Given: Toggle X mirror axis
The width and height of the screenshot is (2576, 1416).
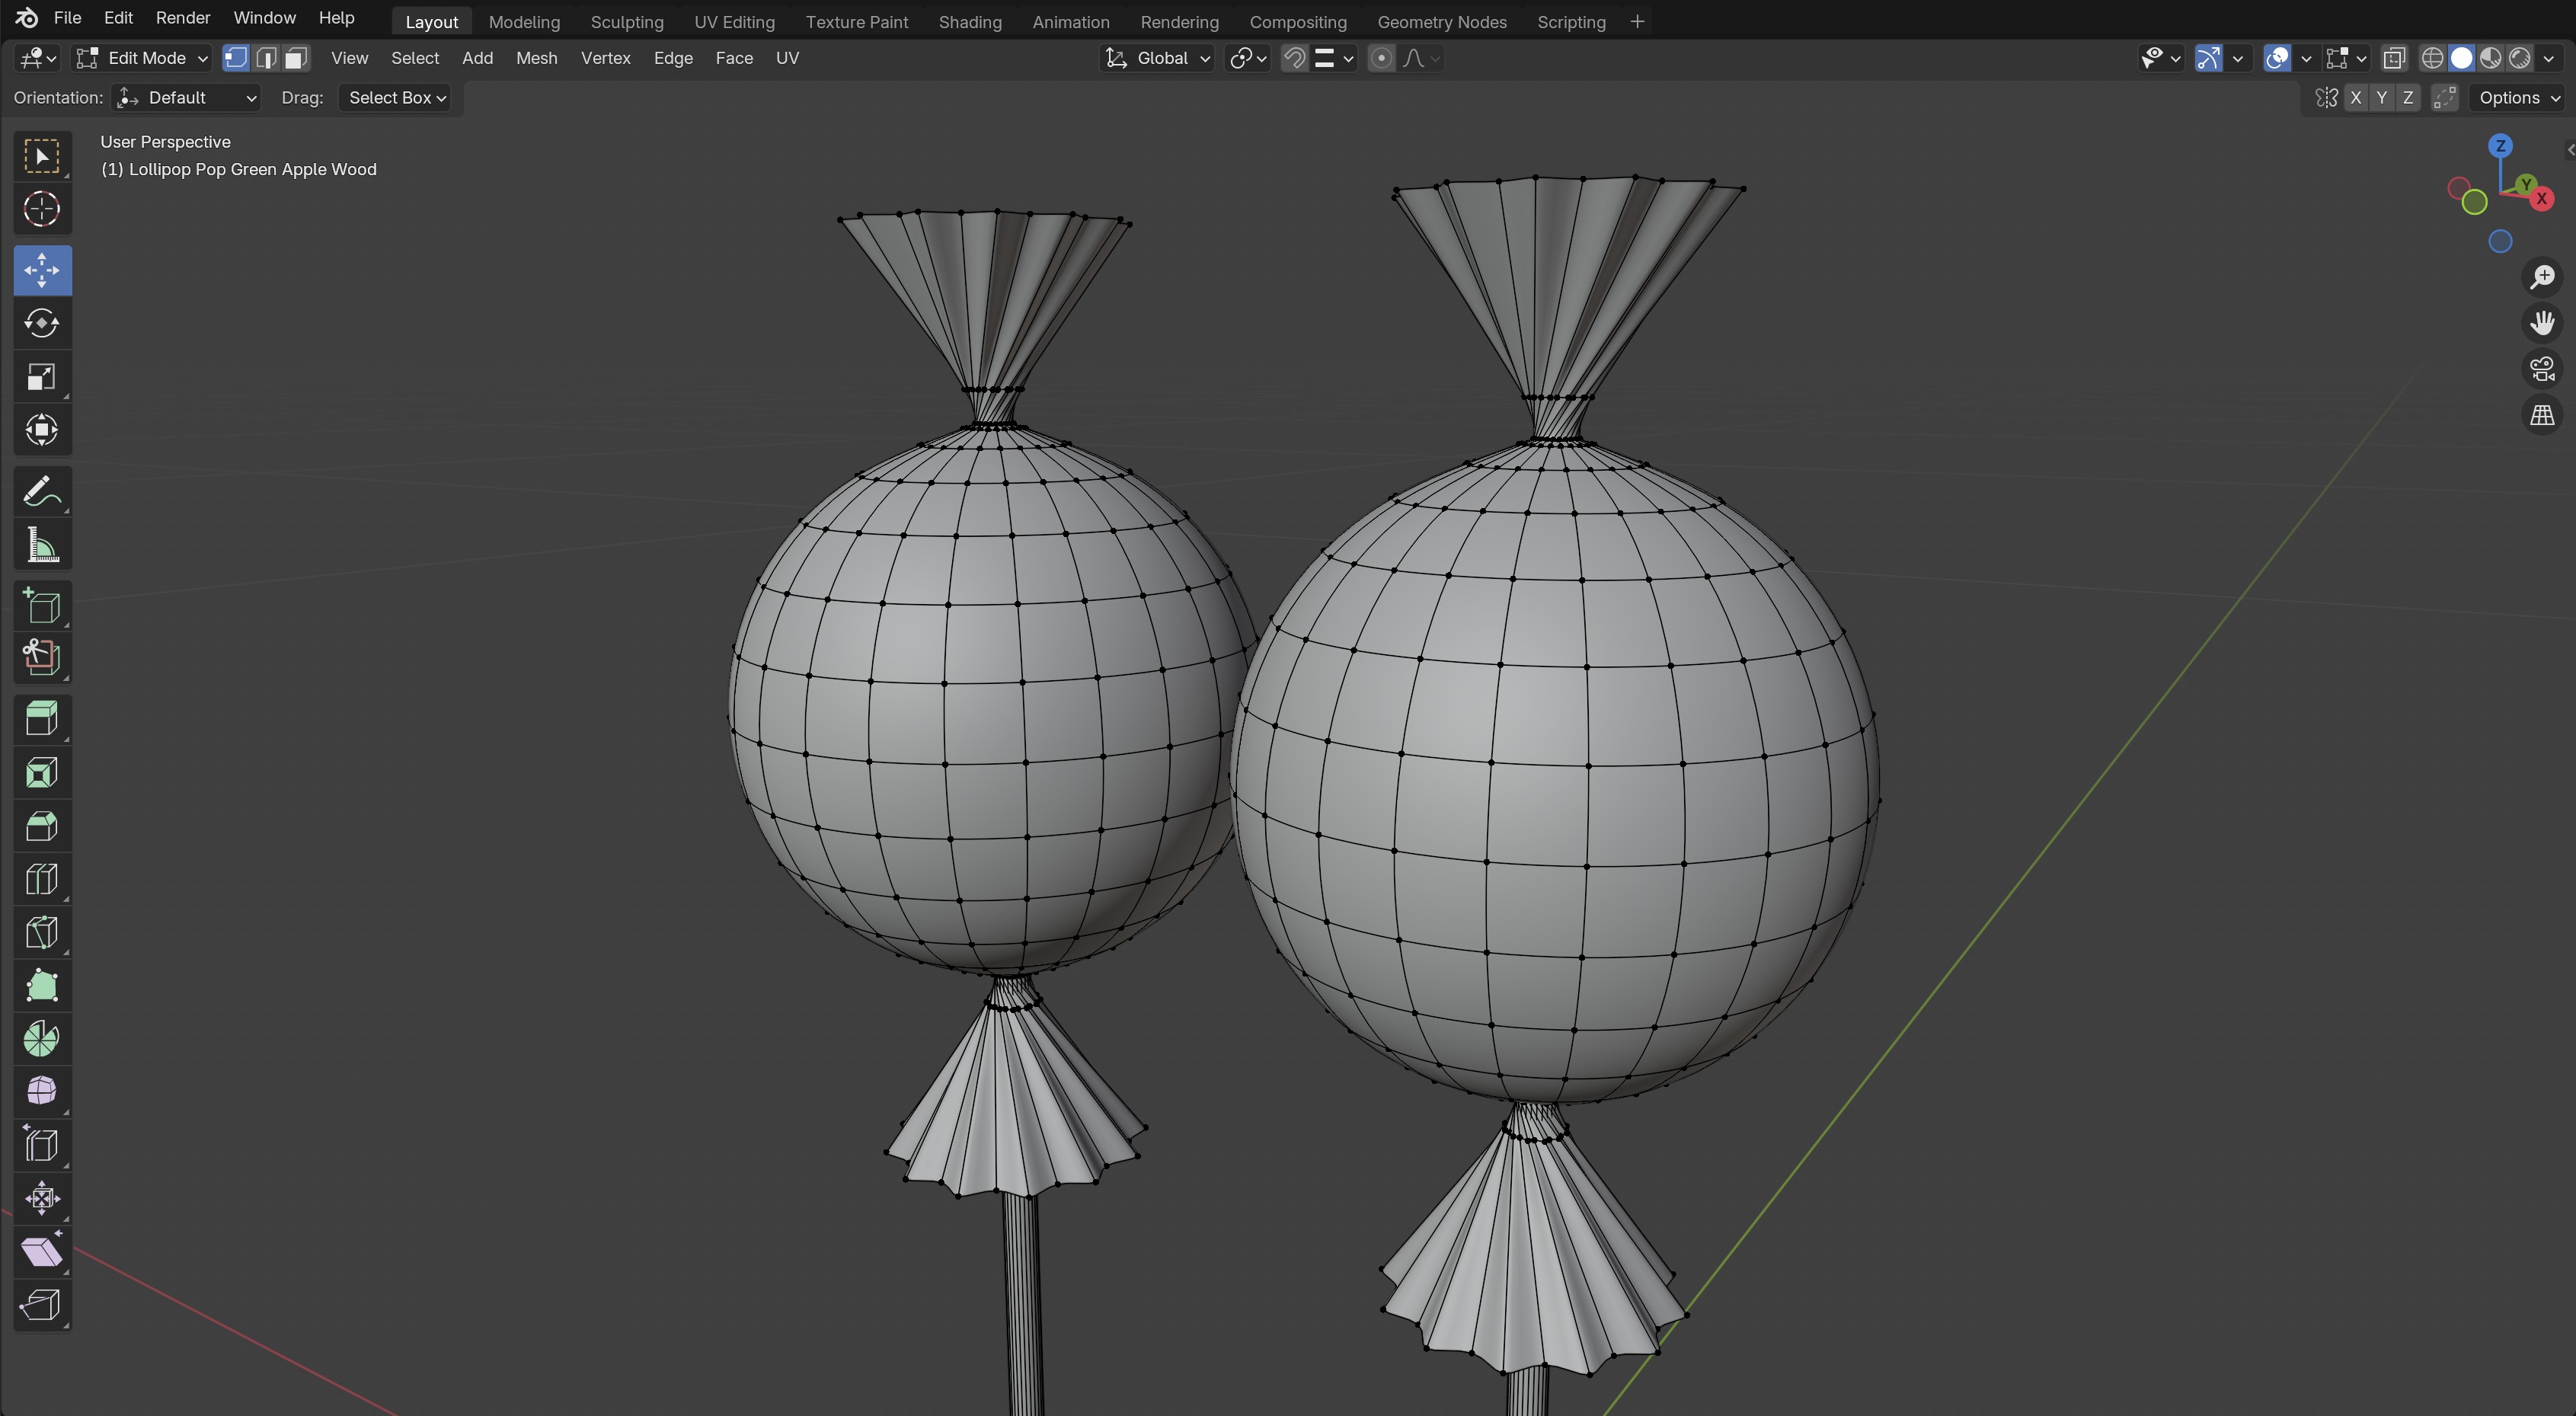Looking at the screenshot, I should [x=2356, y=98].
